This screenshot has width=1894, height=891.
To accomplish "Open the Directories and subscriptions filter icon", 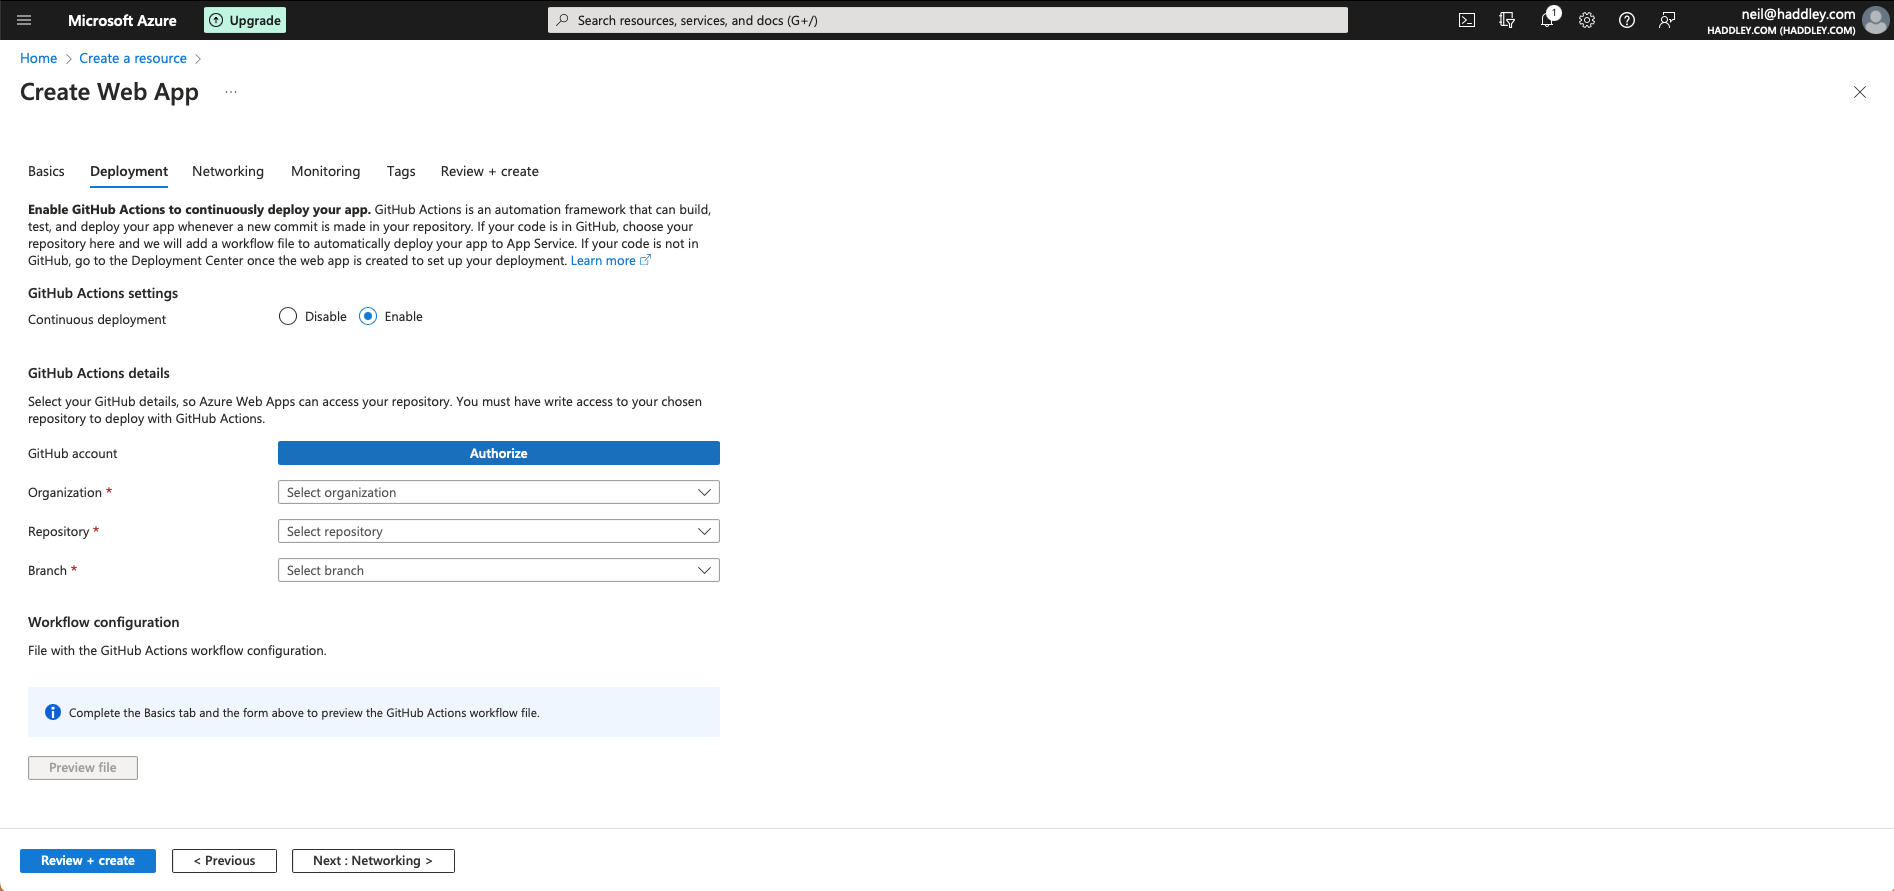I will point(1507,20).
